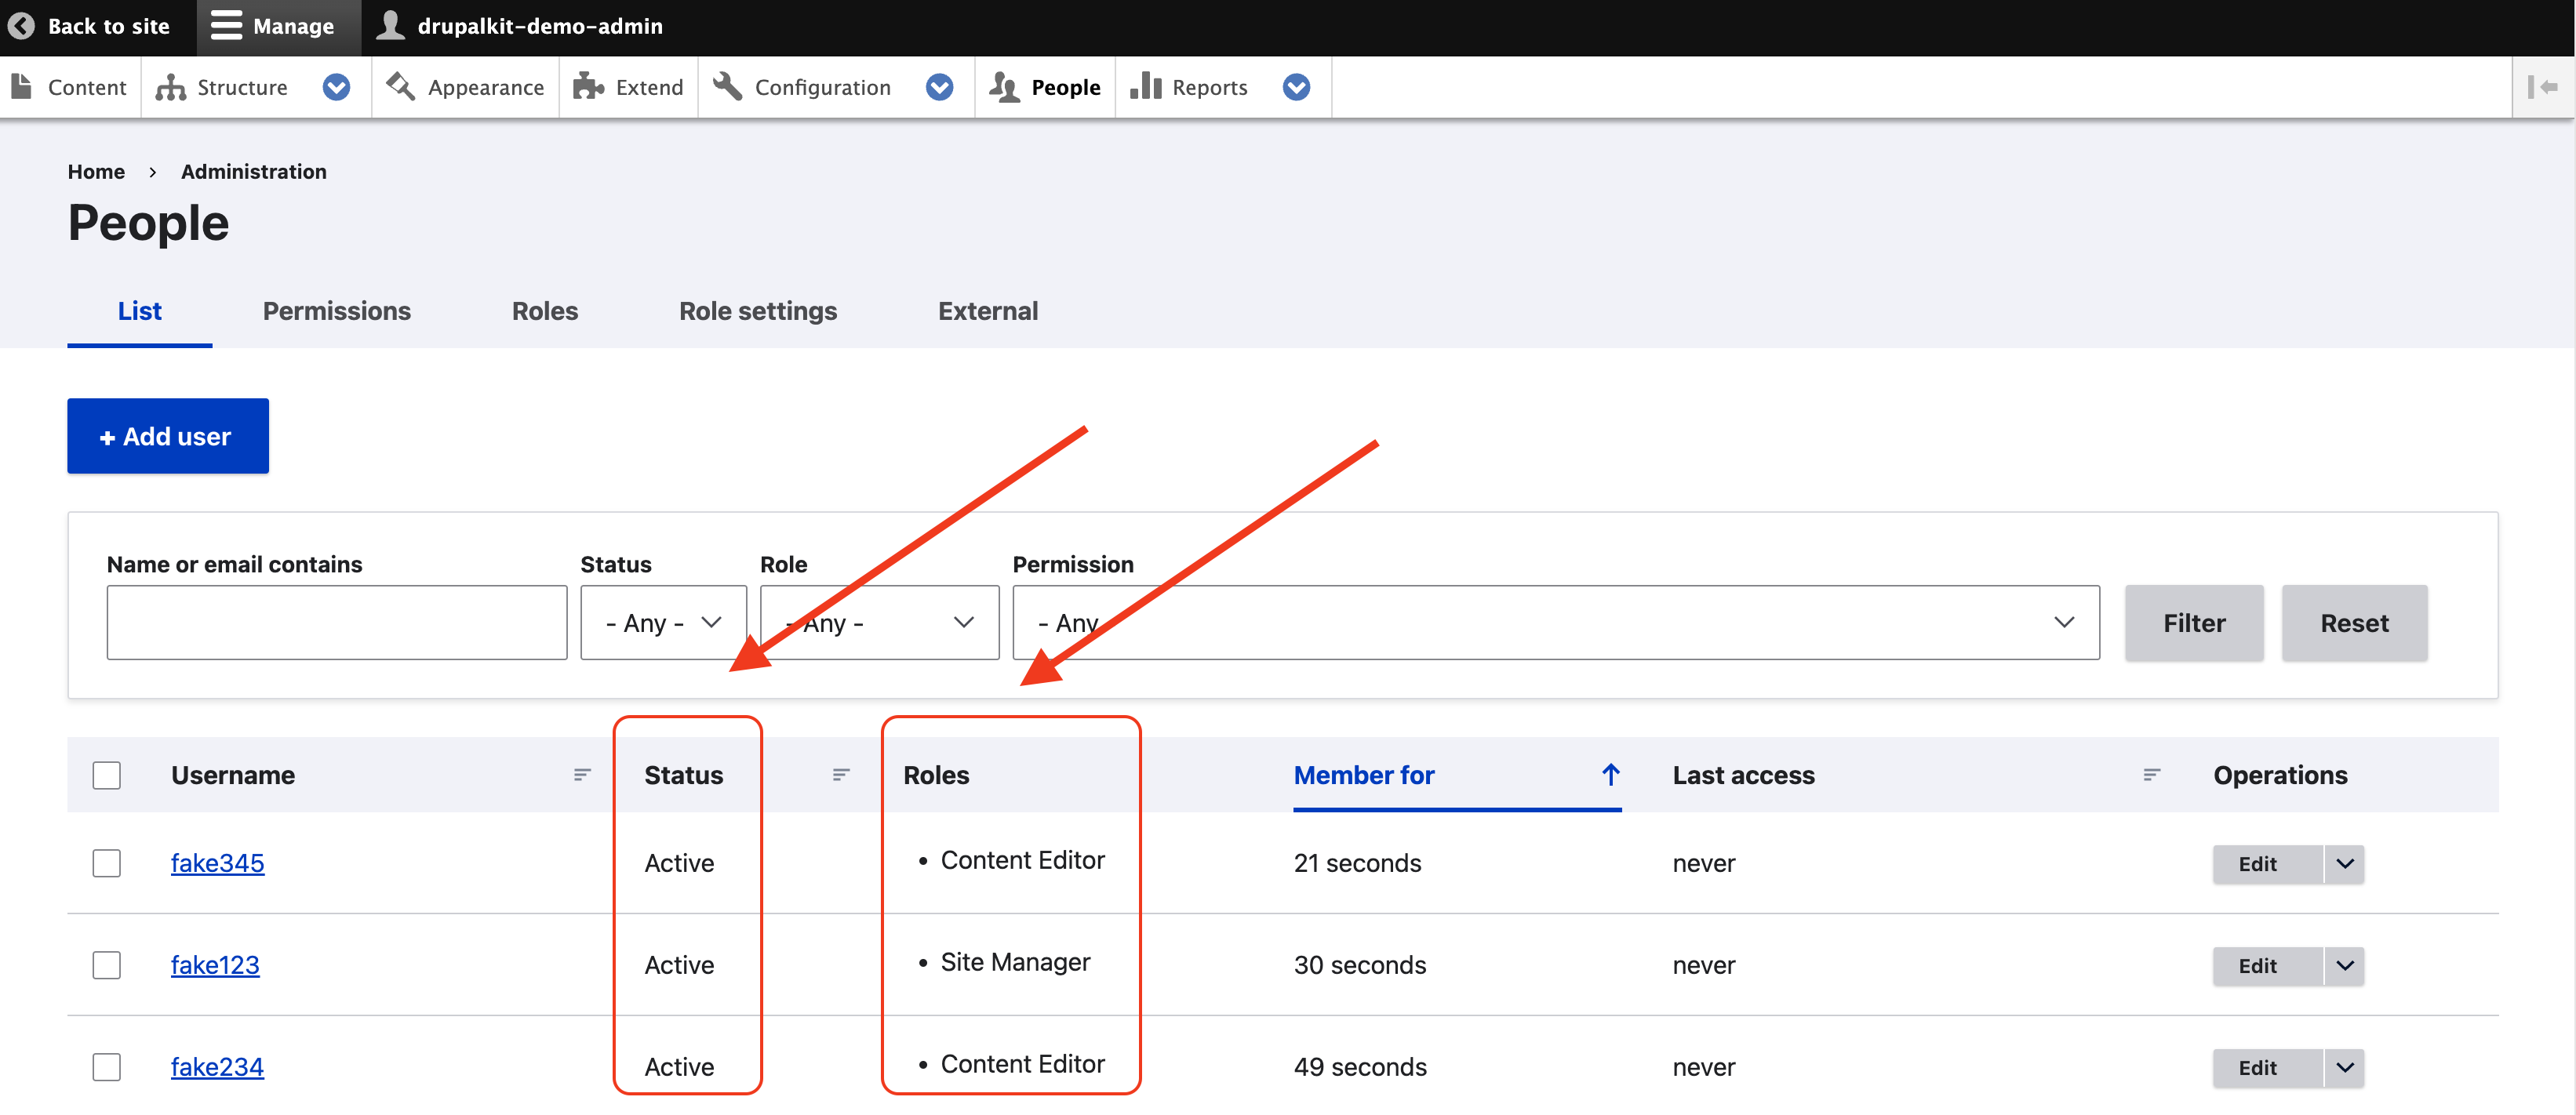This screenshot has height=1115, width=2576.
Task: Click the Configuration wrench icon
Action: 727,87
